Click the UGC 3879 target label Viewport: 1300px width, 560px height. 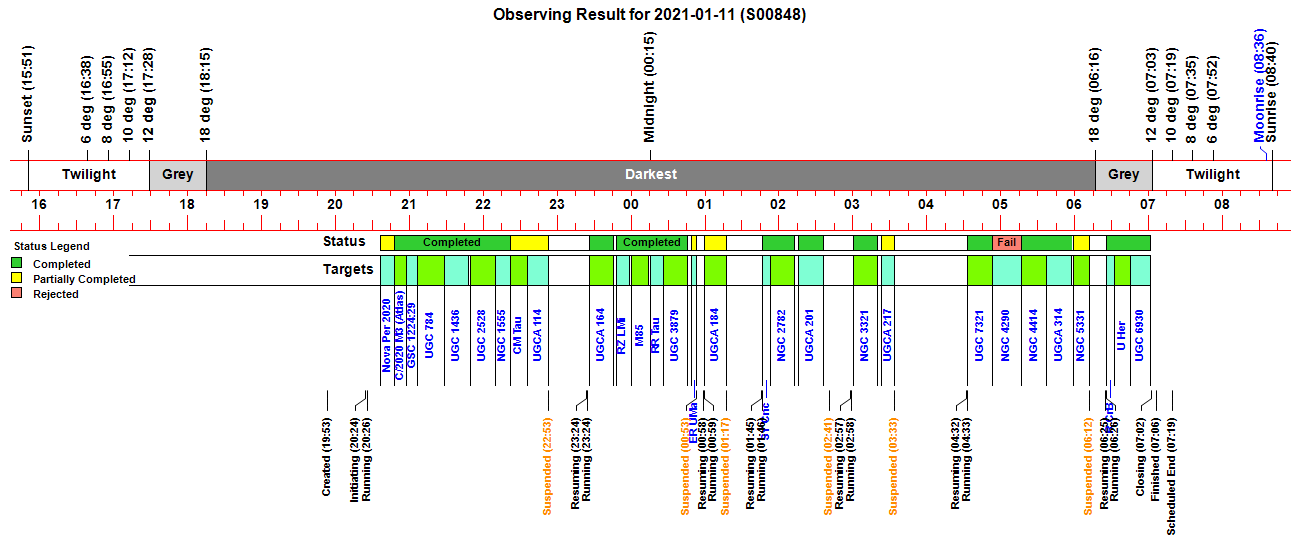click(x=675, y=334)
